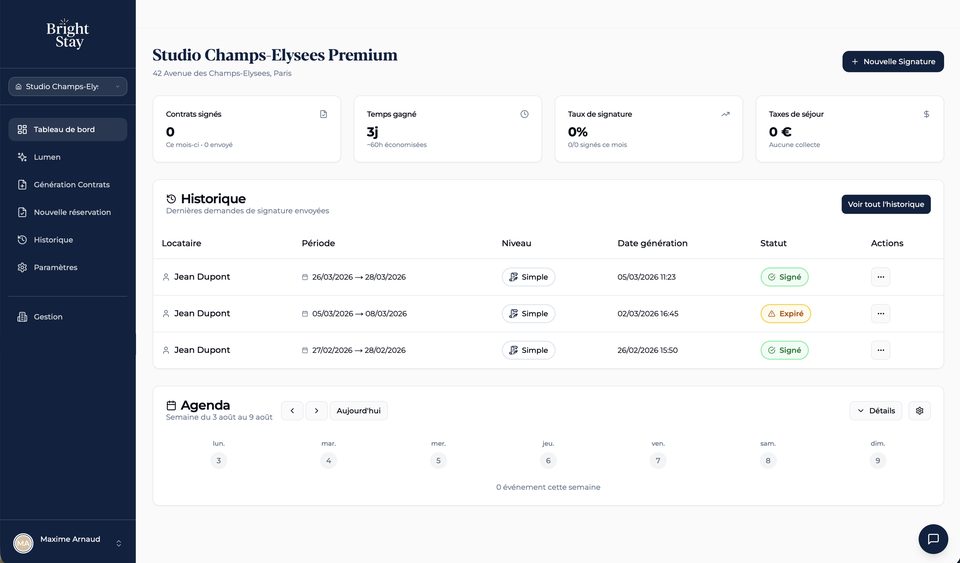The image size is (960, 563).
Task: Click the Nouvelle Signature button
Action: pos(893,61)
